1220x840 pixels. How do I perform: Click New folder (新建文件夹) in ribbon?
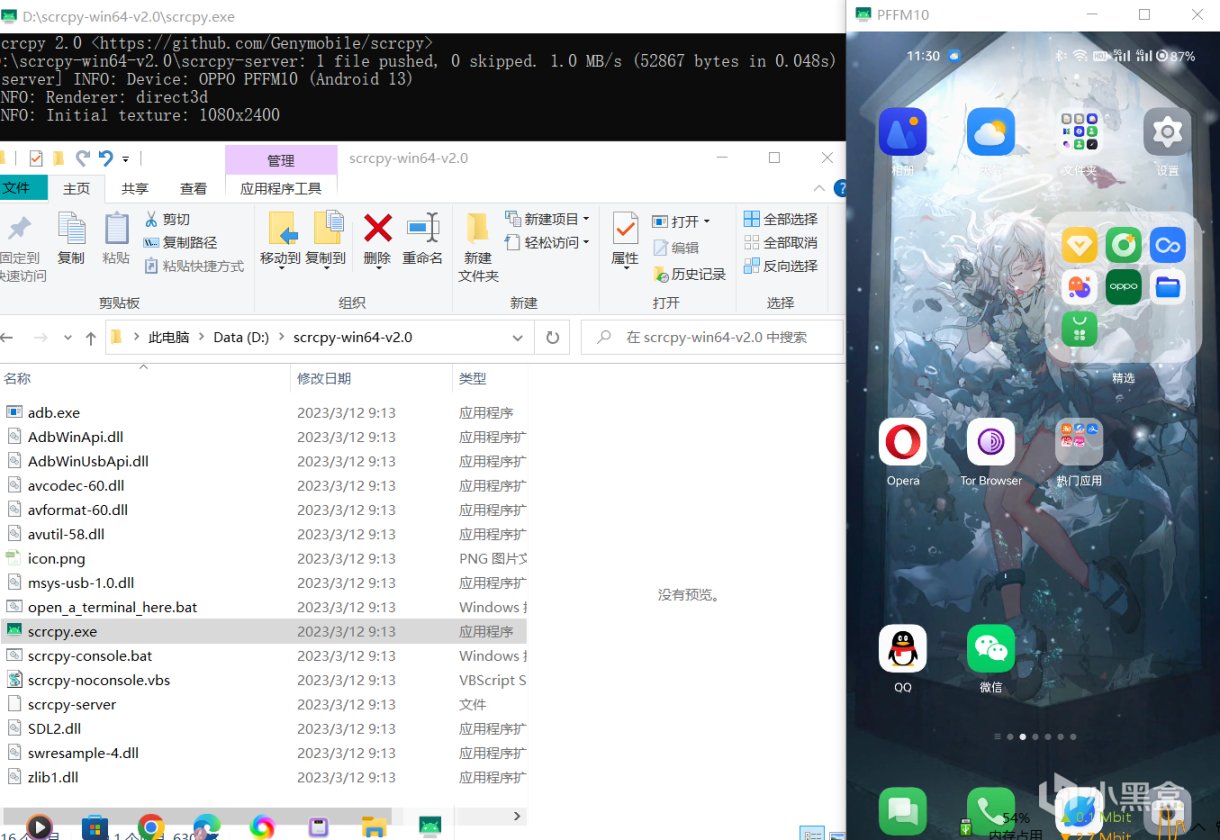tap(478, 247)
